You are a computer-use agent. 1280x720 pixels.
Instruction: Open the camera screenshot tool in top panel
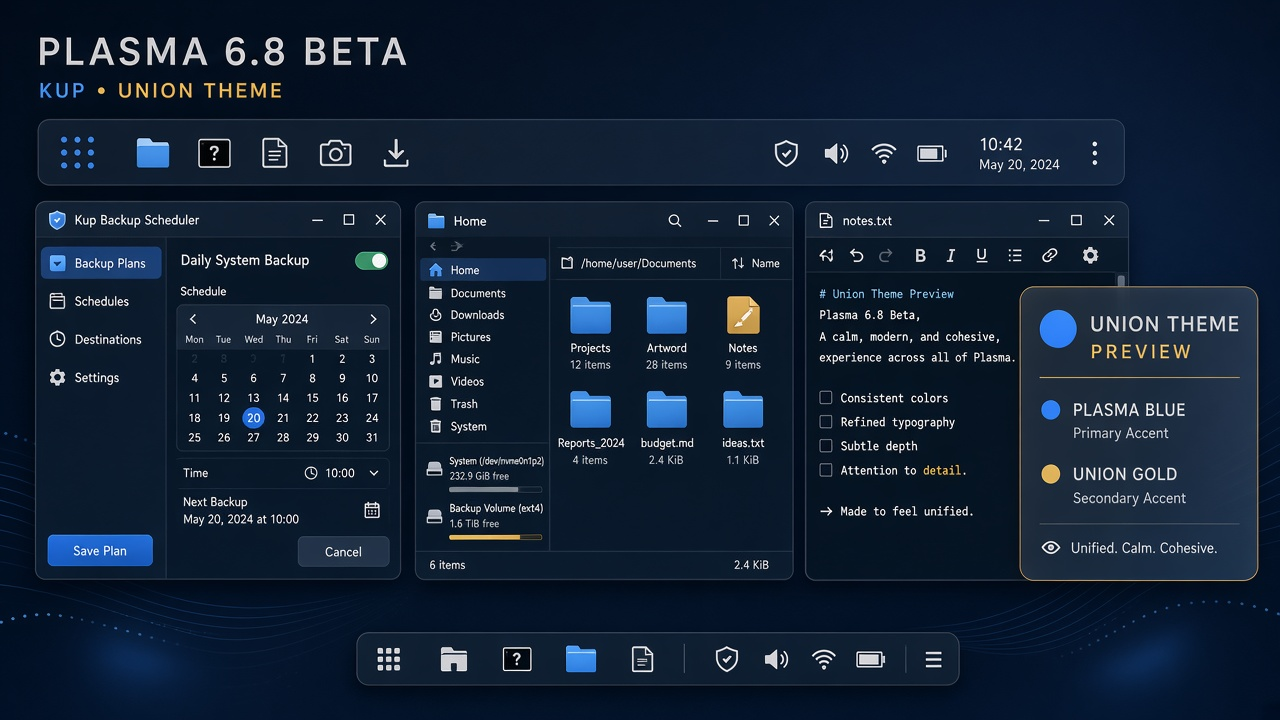click(x=335, y=153)
